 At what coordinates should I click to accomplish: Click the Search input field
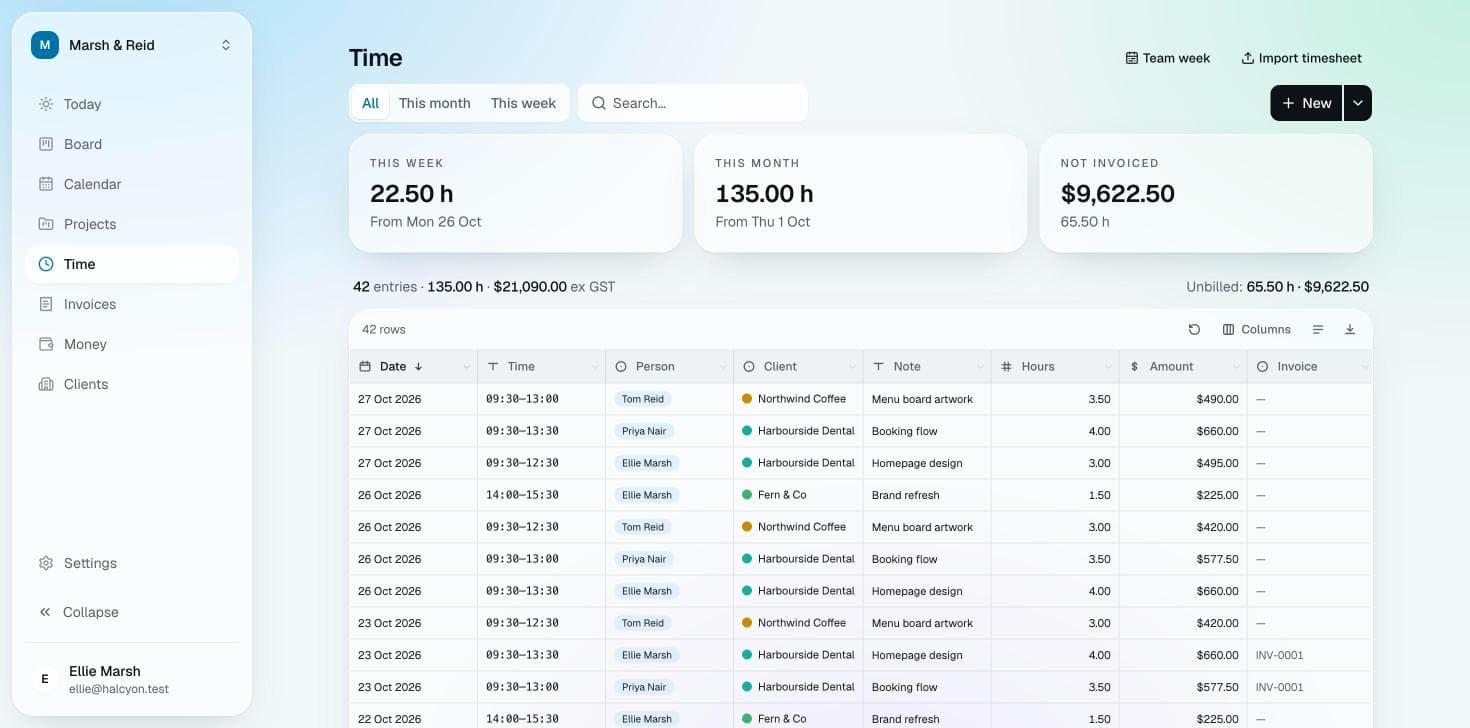pos(692,103)
